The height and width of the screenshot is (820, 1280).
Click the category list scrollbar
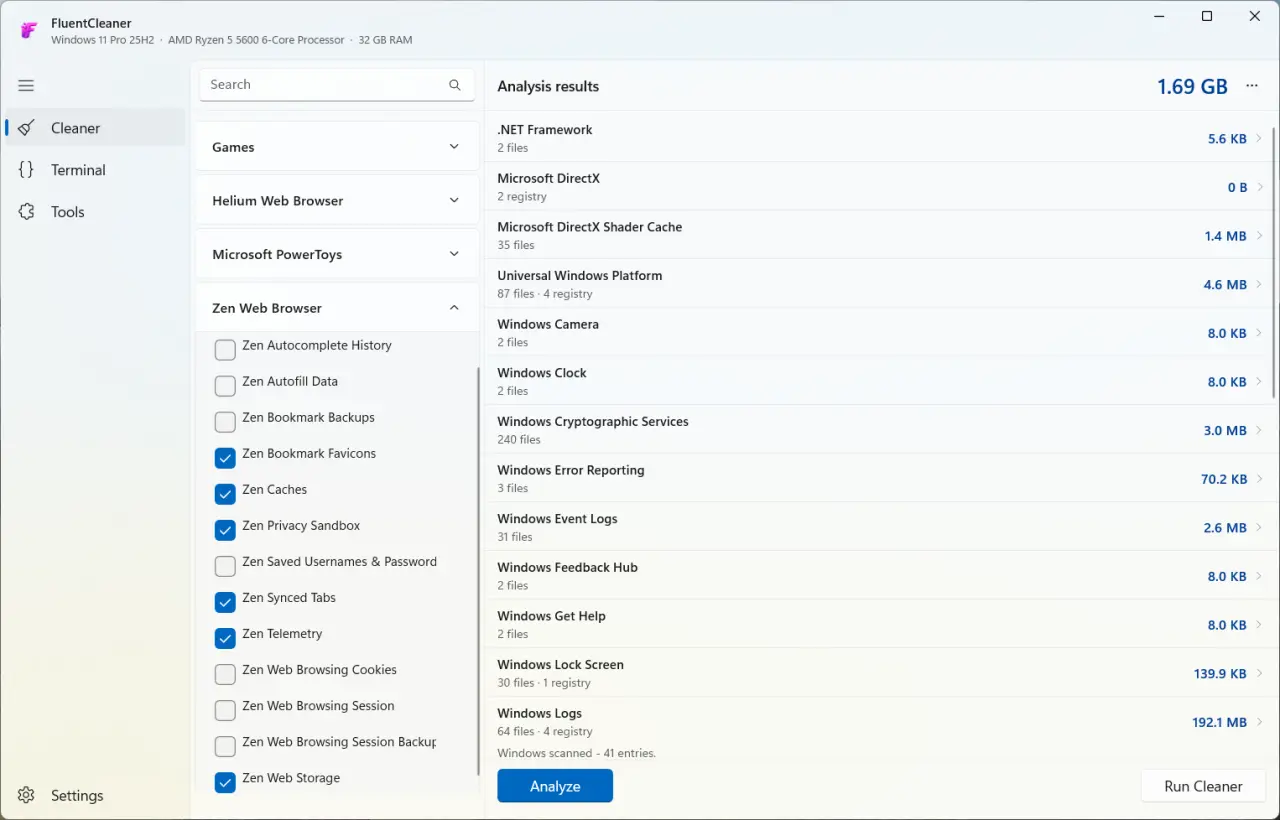pyautogui.click(x=478, y=570)
